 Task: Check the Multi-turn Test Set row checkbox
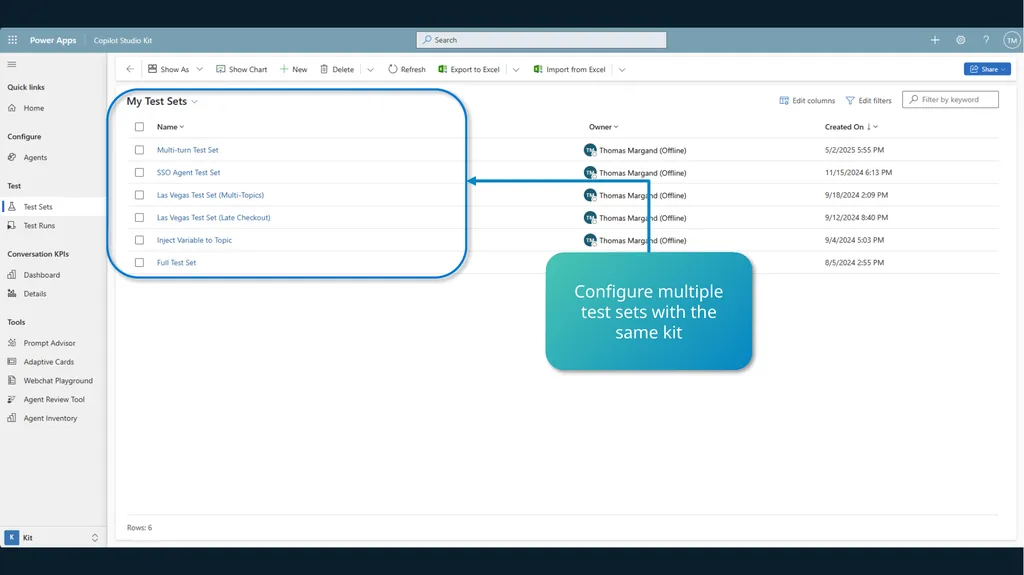click(139, 150)
